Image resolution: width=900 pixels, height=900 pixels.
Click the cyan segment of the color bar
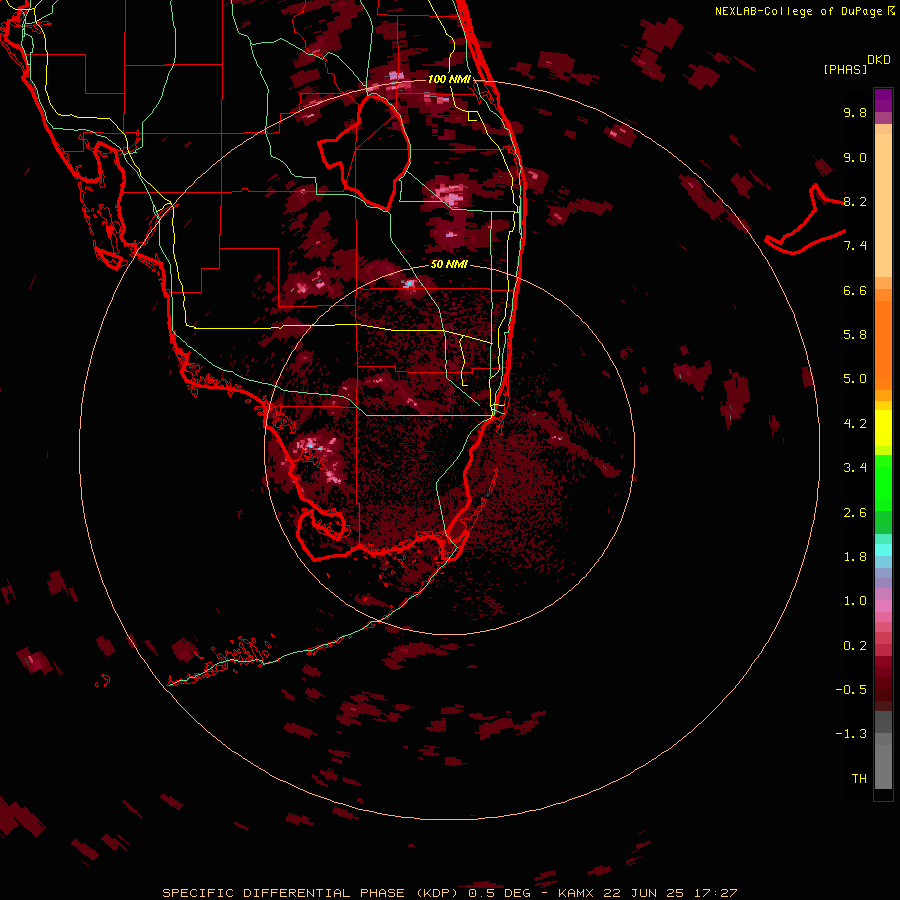point(883,550)
